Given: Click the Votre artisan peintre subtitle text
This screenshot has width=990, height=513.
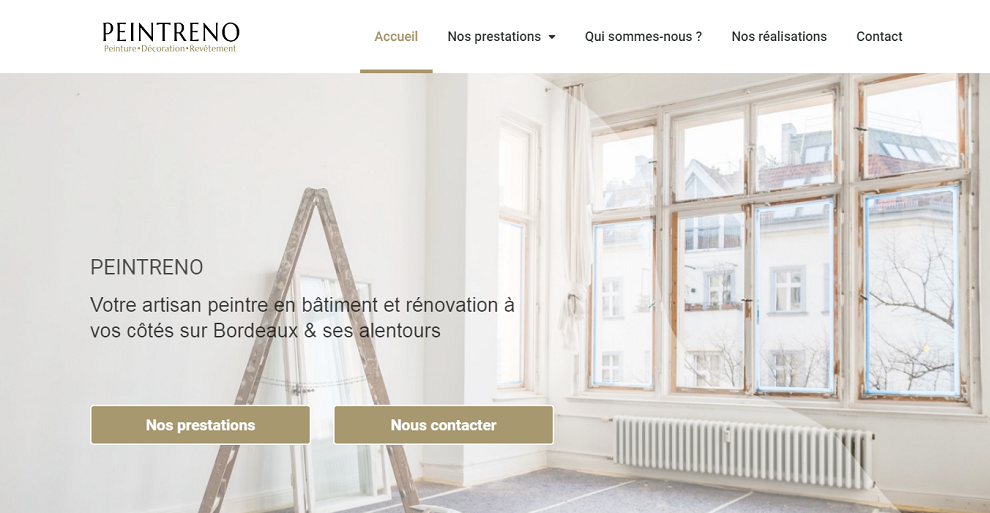Looking at the screenshot, I should pos(302,317).
